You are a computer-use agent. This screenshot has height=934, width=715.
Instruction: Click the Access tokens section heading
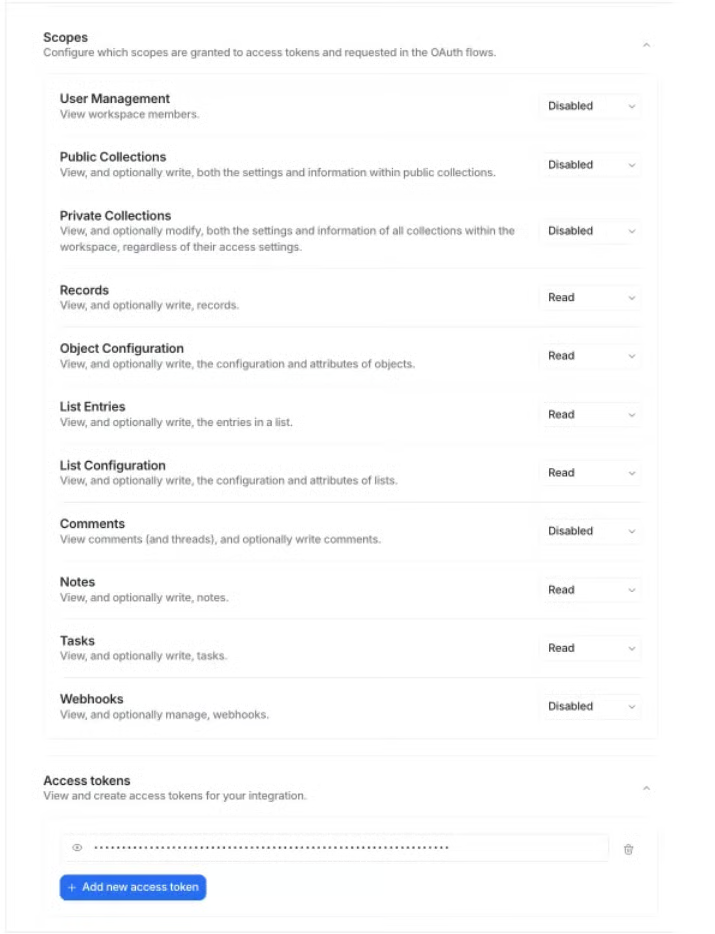tap(87, 780)
